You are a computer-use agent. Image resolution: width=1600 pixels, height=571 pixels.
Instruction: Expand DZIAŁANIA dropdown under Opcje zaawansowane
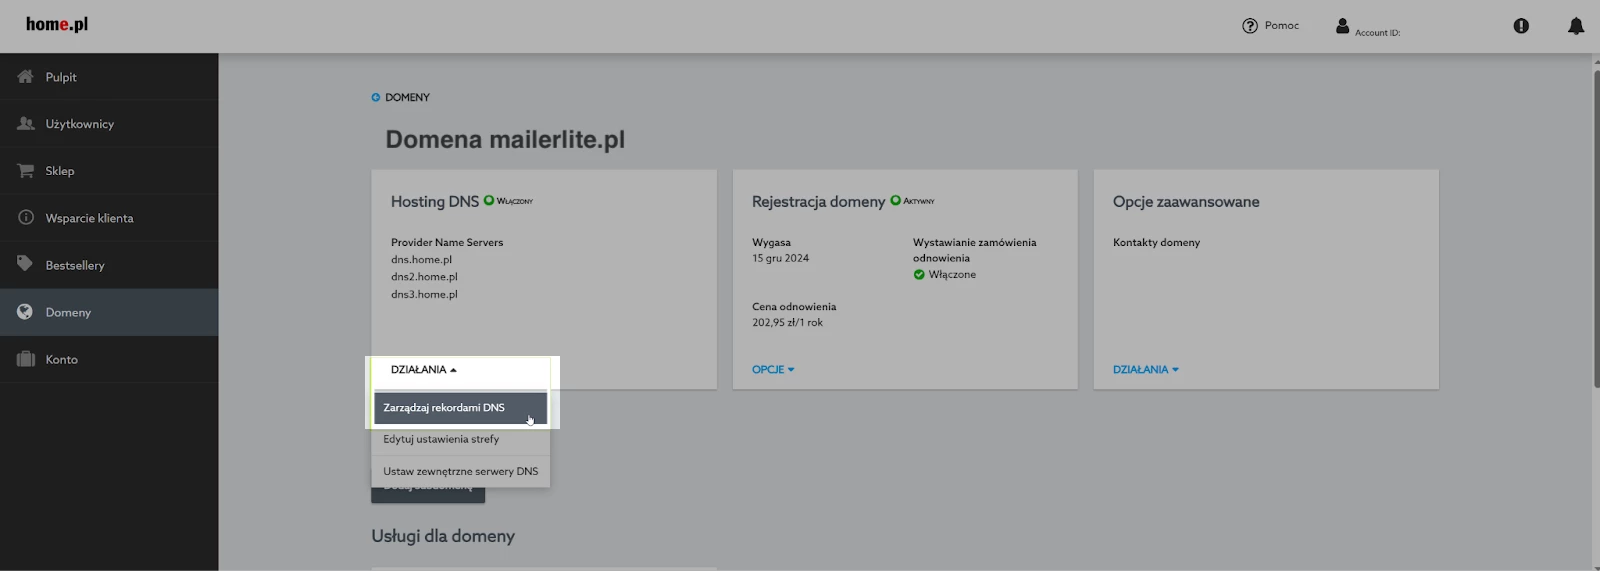(x=1145, y=370)
